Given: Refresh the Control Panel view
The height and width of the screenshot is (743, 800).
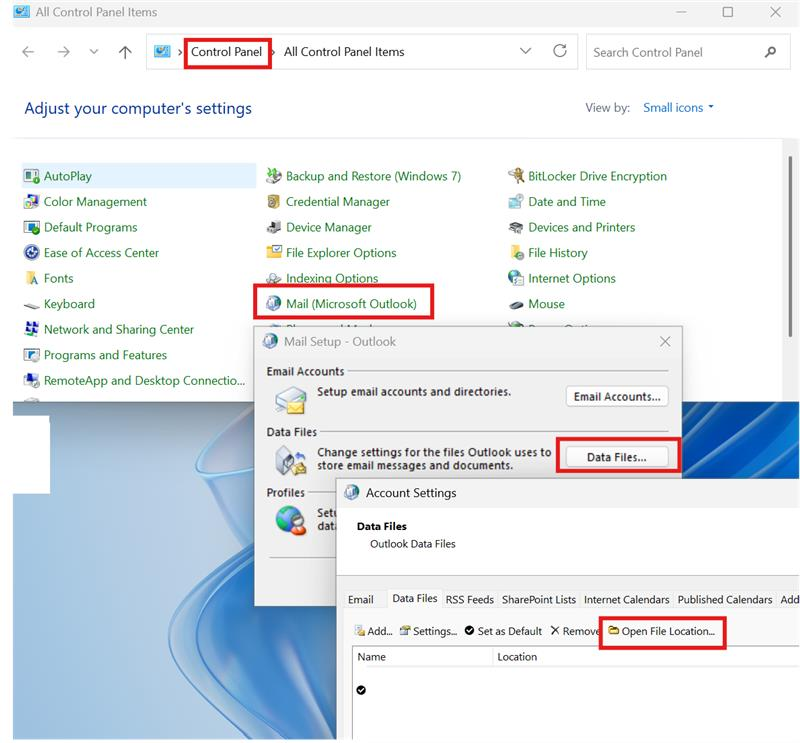Looking at the screenshot, I should [560, 51].
